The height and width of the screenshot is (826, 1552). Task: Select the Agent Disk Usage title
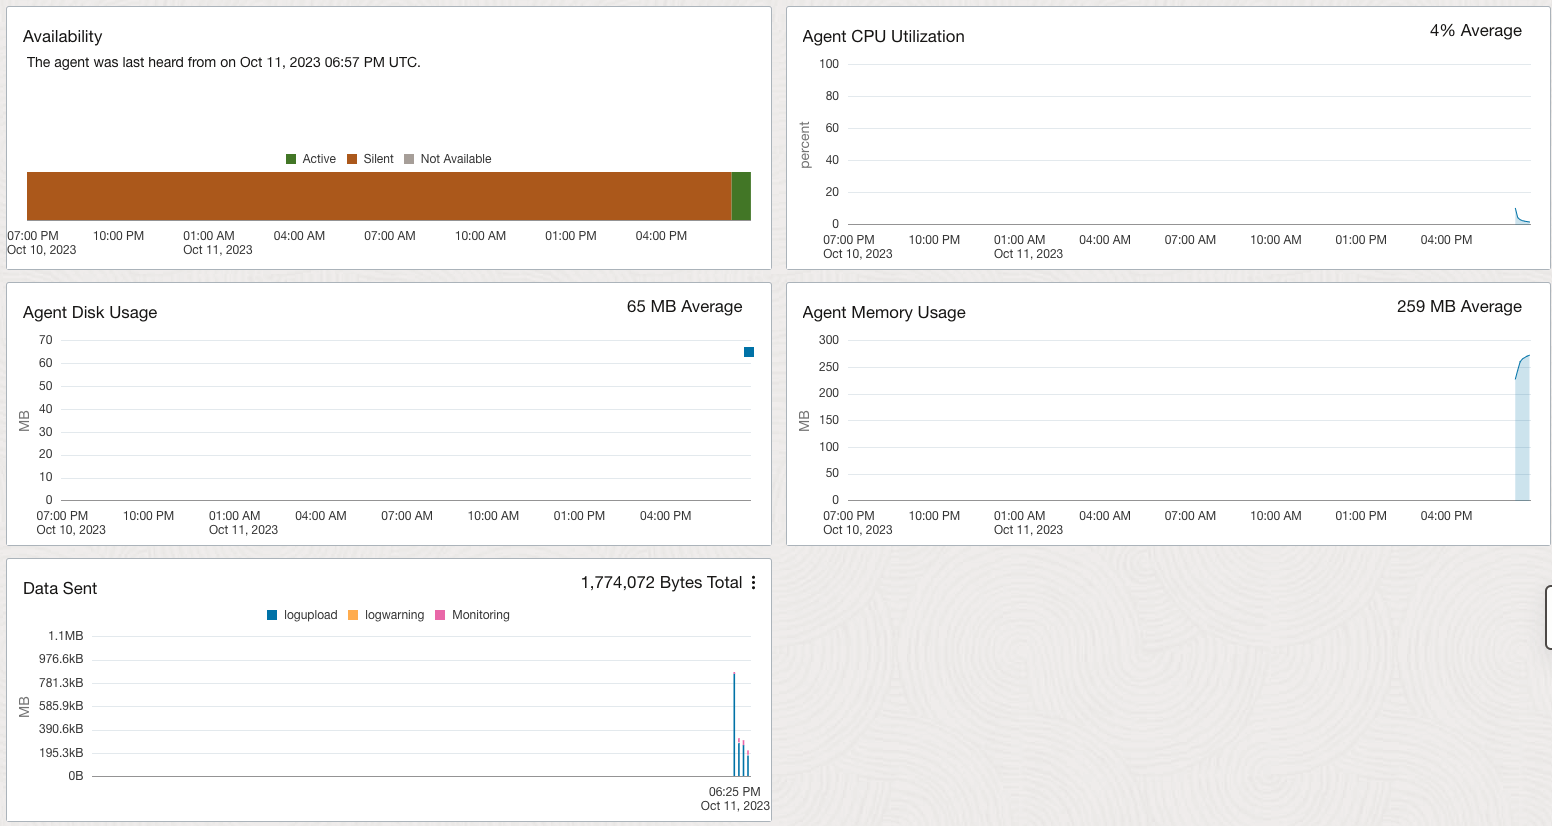90,313
